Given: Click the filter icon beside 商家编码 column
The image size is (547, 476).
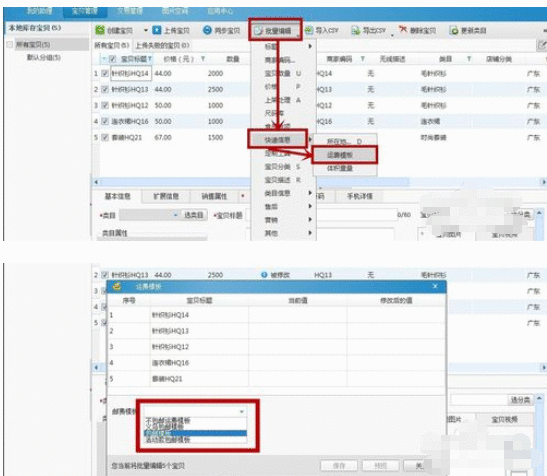Looking at the screenshot, I should [363, 59].
